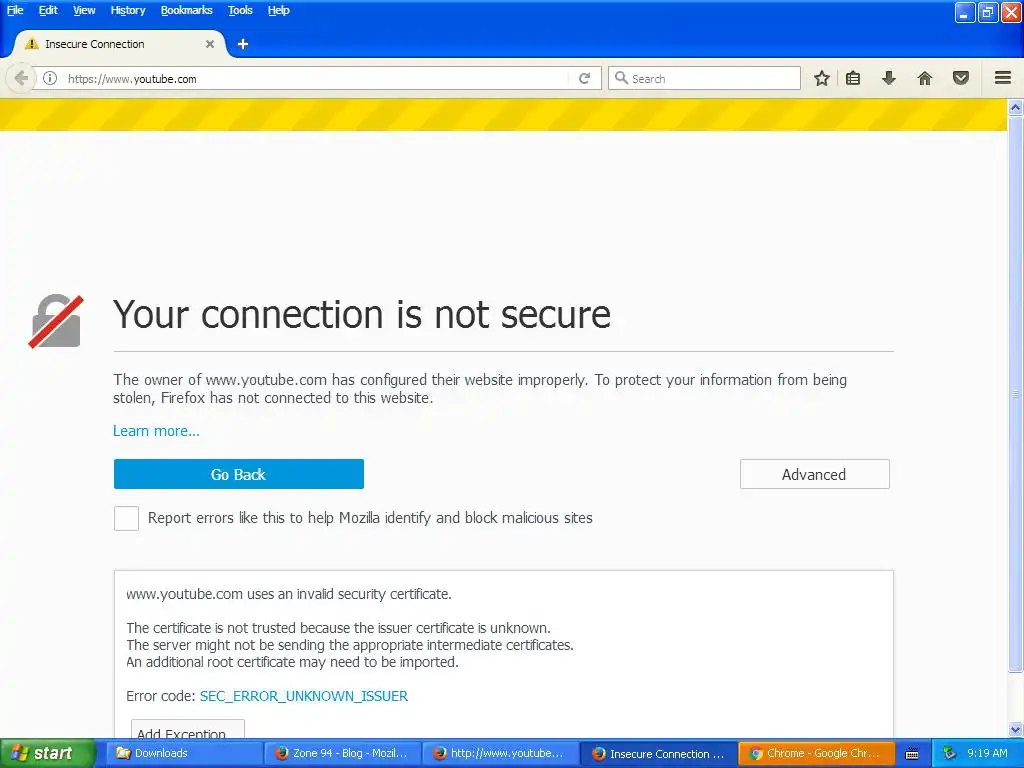Click the scrollbar down arrow

click(x=1016, y=729)
